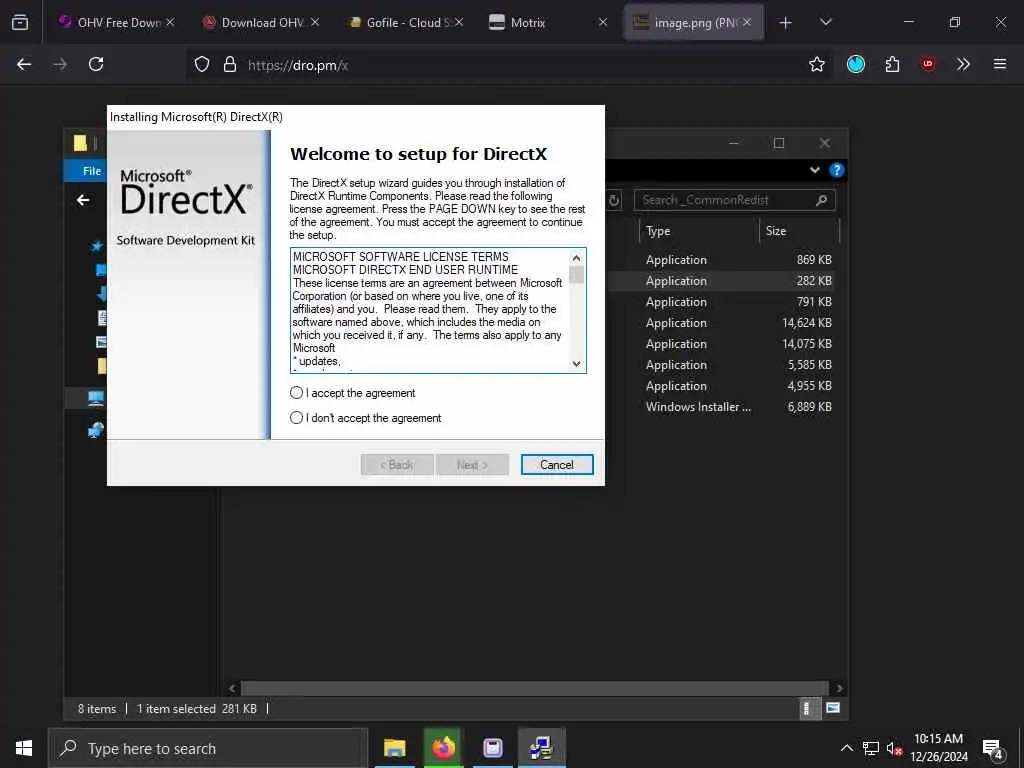
Task: Select Network in Explorer sidebar
Action: pyautogui.click(x=95, y=429)
